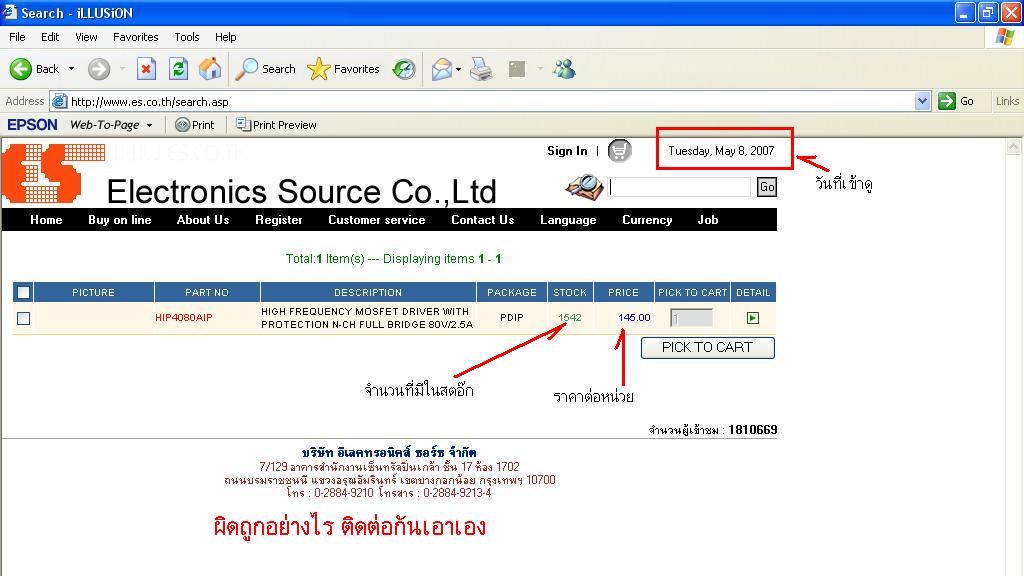Open the File menu

(17, 37)
